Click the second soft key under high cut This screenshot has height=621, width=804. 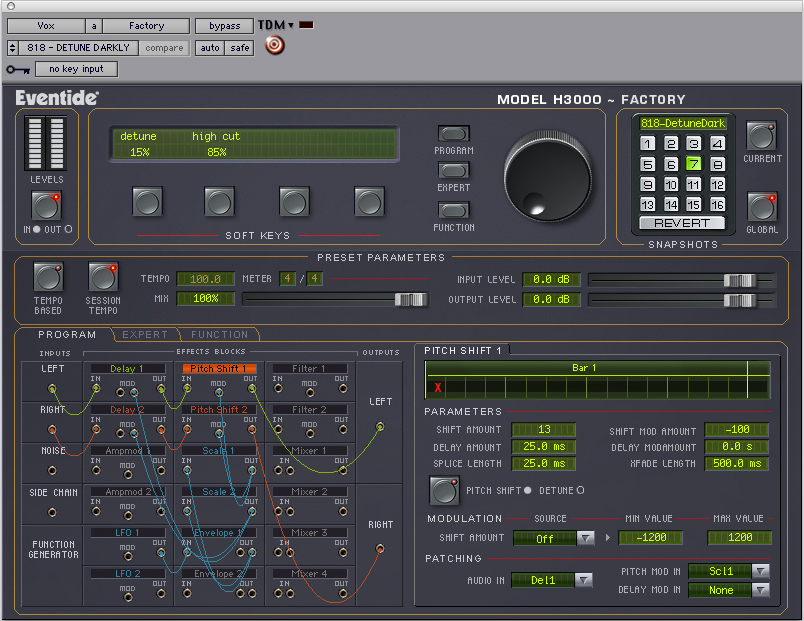(219, 202)
